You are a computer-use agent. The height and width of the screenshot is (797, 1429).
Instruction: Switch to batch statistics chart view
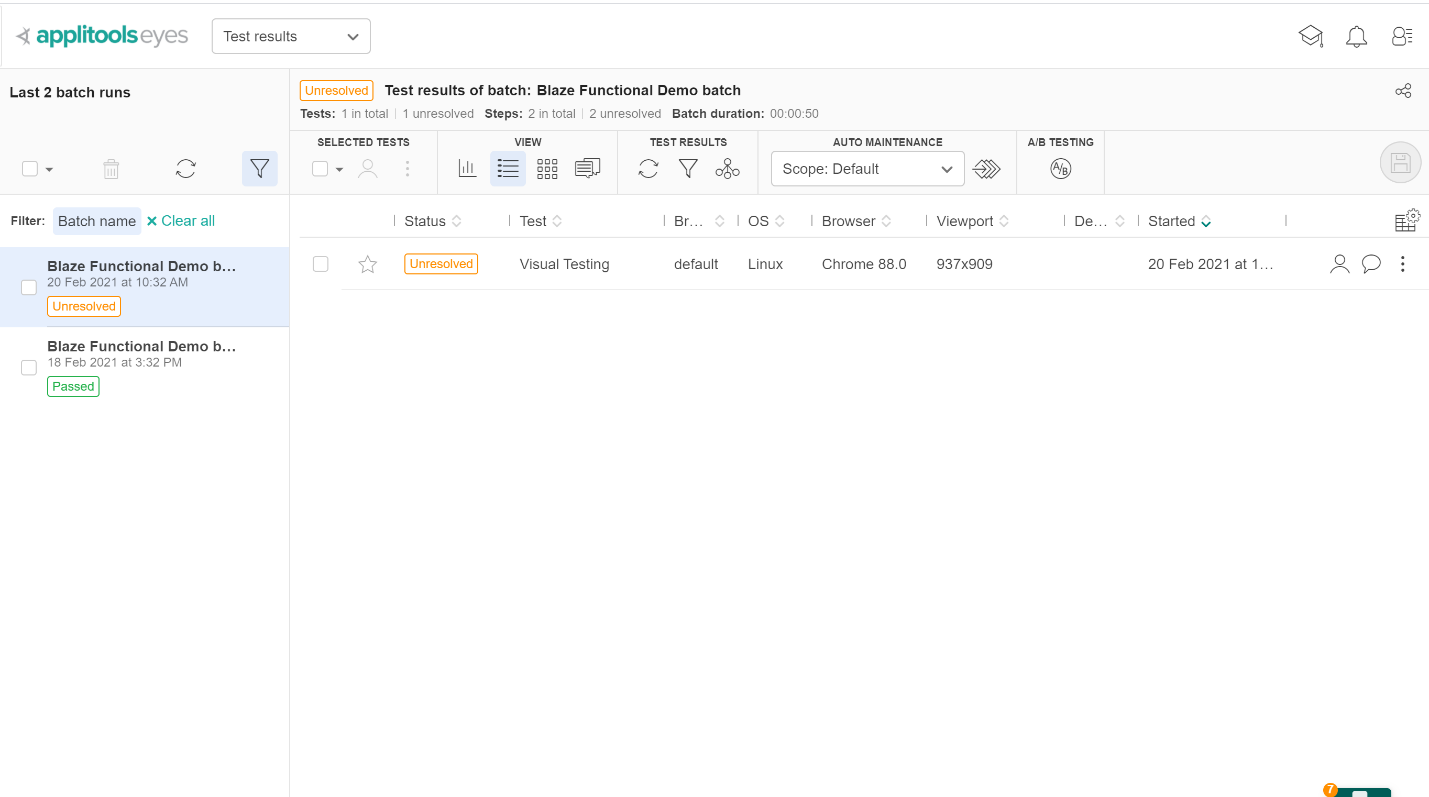point(468,169)
